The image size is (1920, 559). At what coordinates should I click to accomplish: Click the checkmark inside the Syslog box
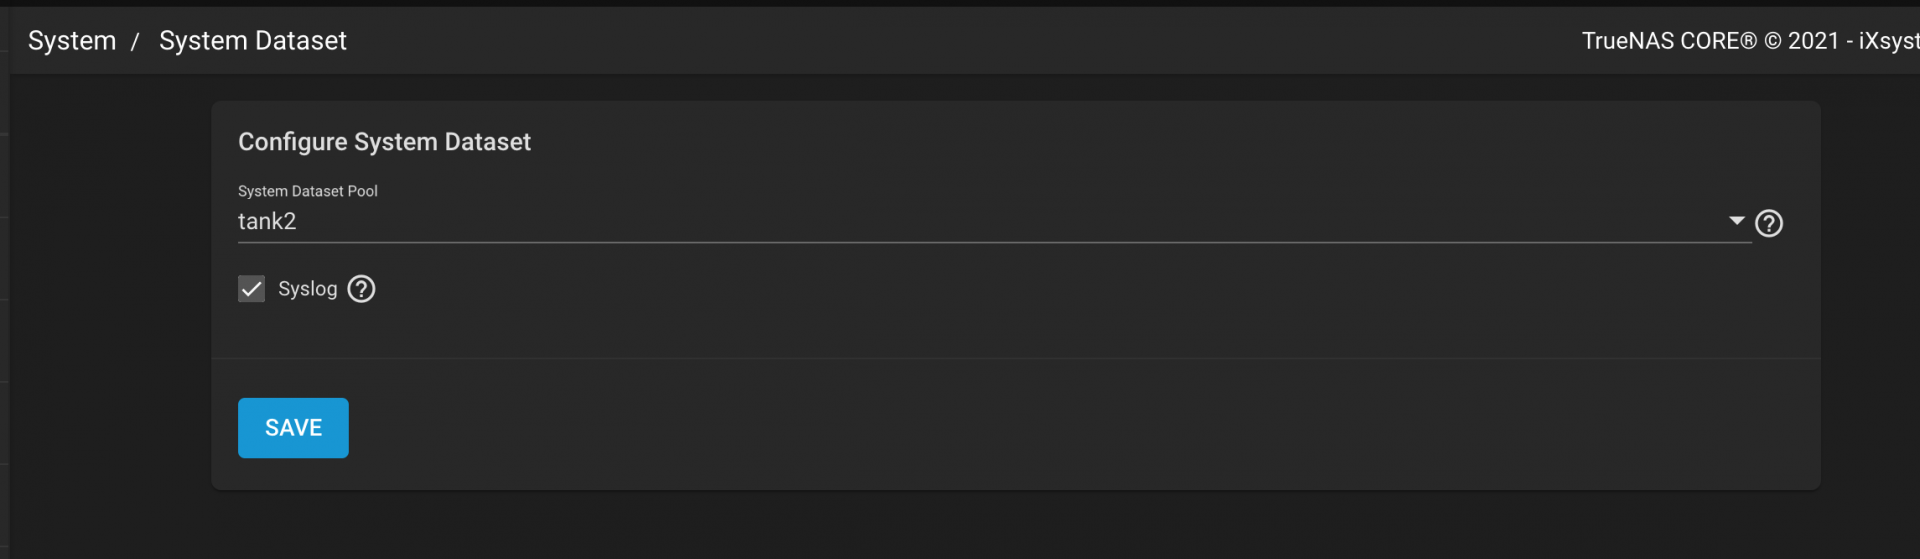251,289
